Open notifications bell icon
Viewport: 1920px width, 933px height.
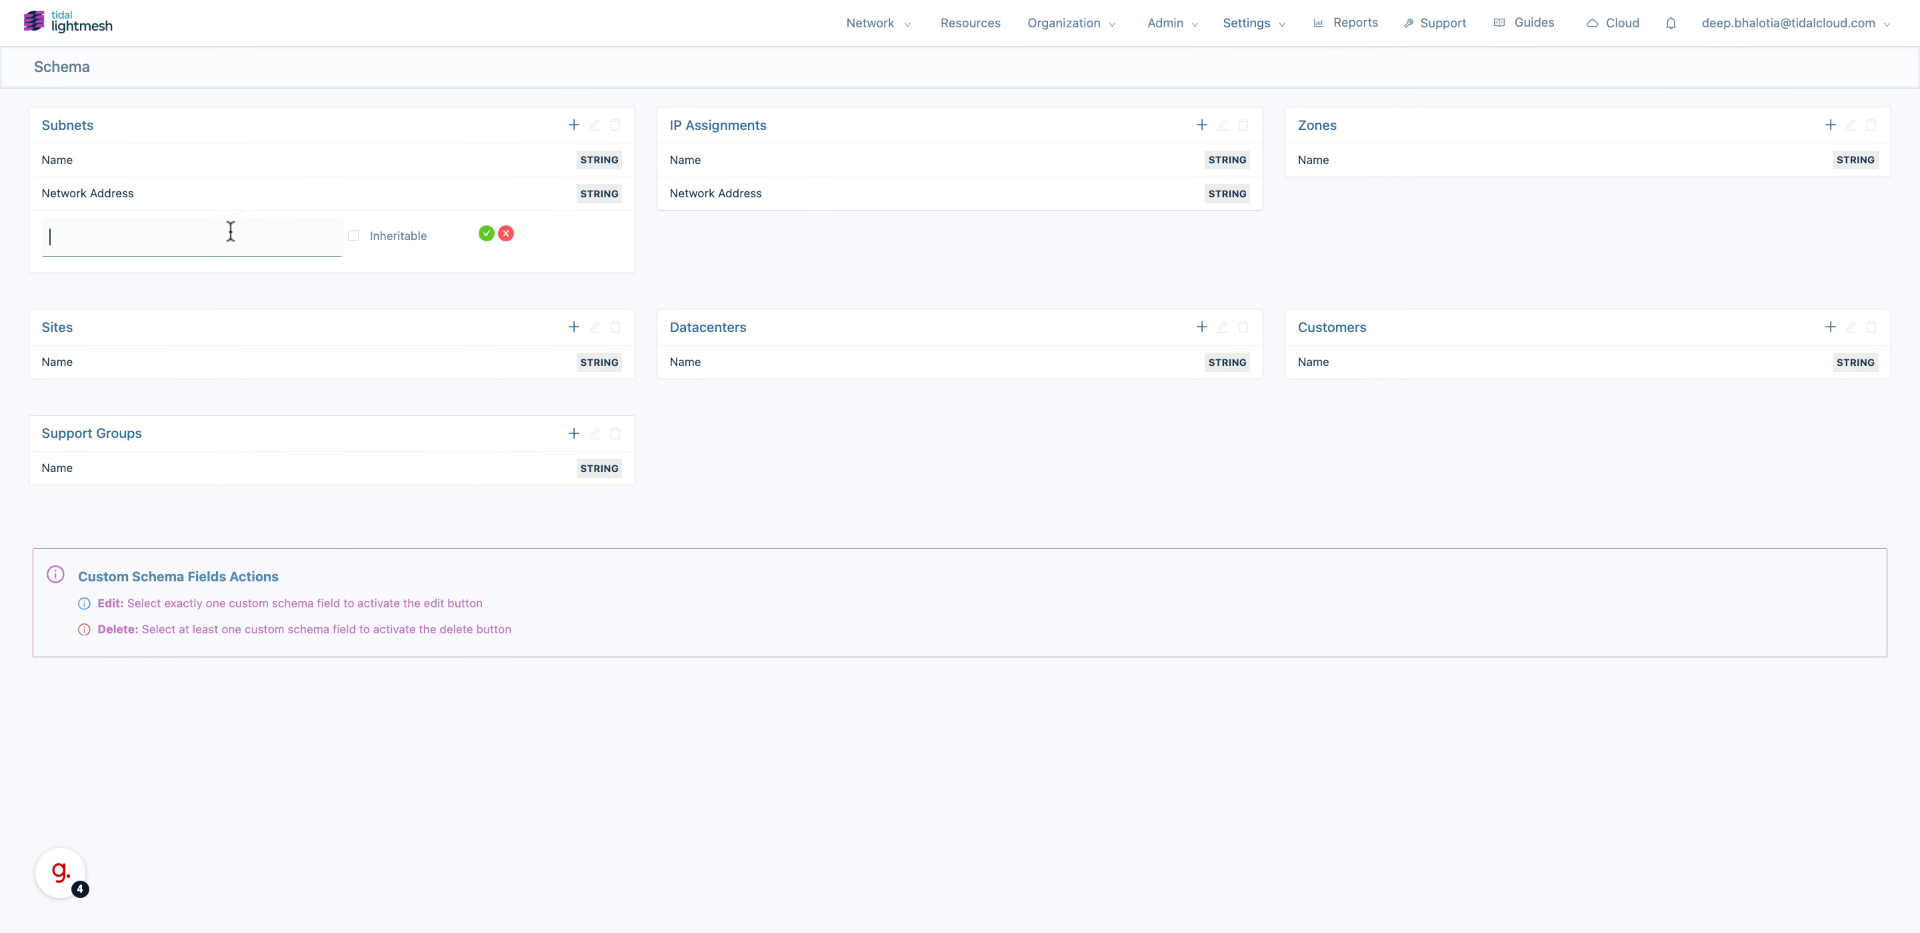pyautogui.click(x=1670, y=23)
